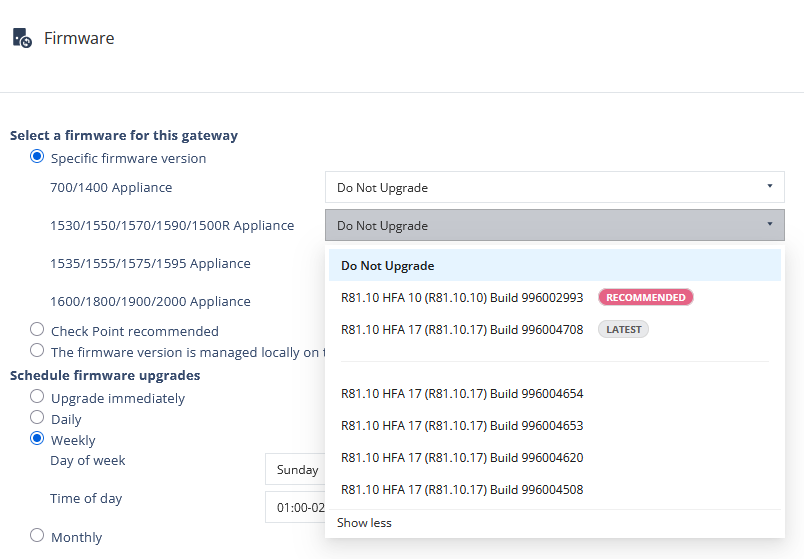Click 1530/1550/1570/1590/1500R Appliance label
The width and height of the screenshot is (804, 559).
(172, 225)
